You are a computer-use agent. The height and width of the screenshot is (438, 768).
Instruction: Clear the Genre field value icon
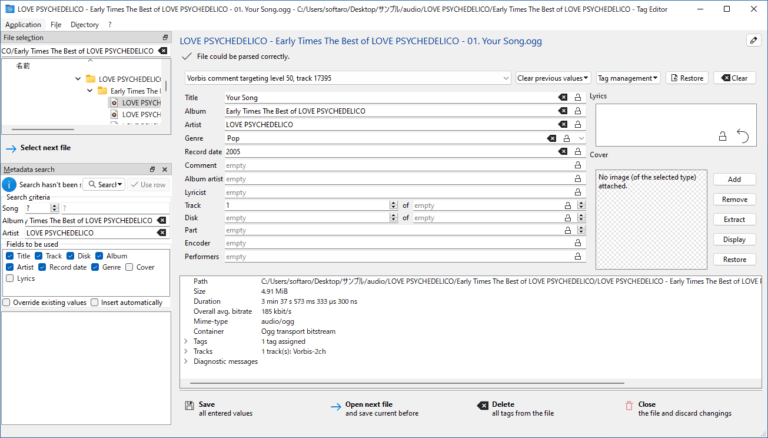tap(552, 138)
